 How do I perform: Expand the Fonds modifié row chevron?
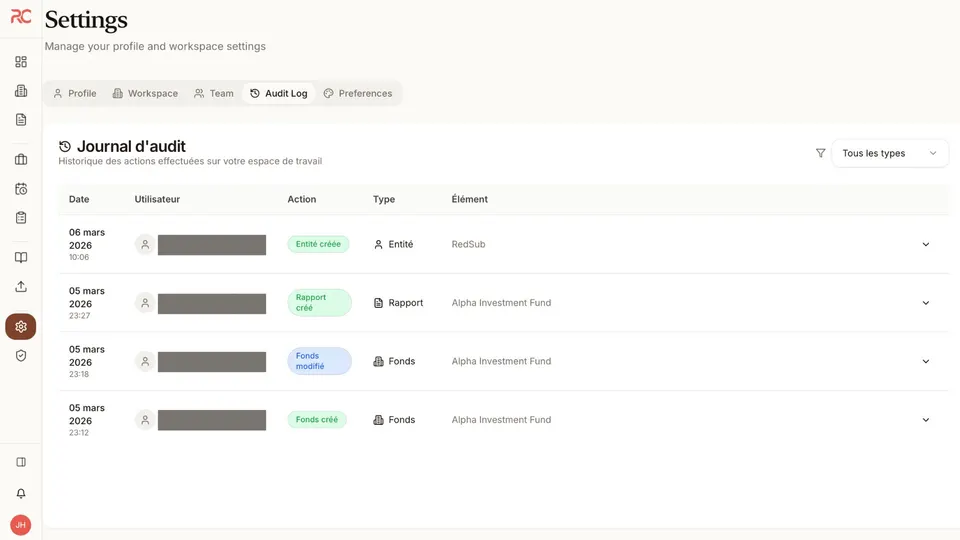pos(926,361)
